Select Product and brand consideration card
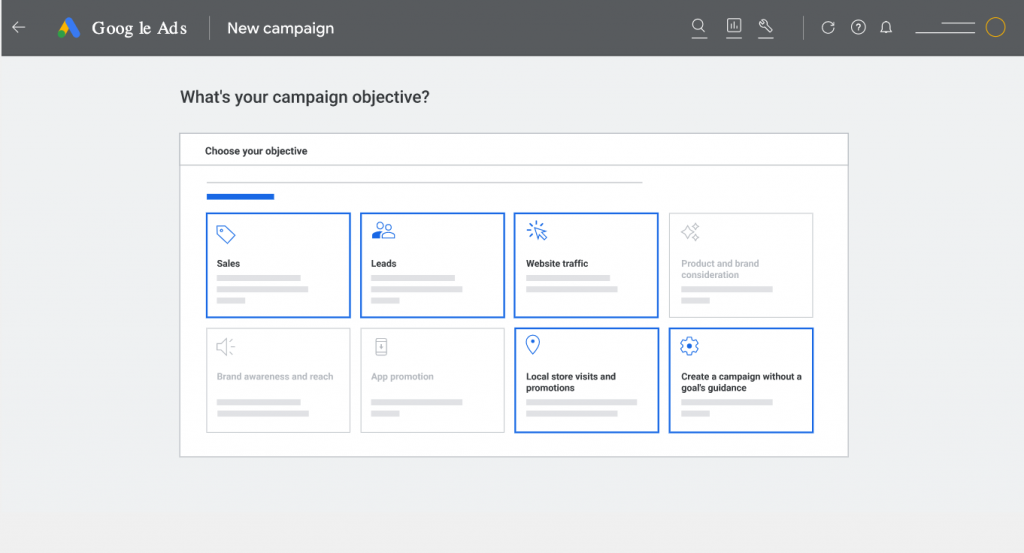The width and height of the screenshot is (1024, 553). (741, 265)
